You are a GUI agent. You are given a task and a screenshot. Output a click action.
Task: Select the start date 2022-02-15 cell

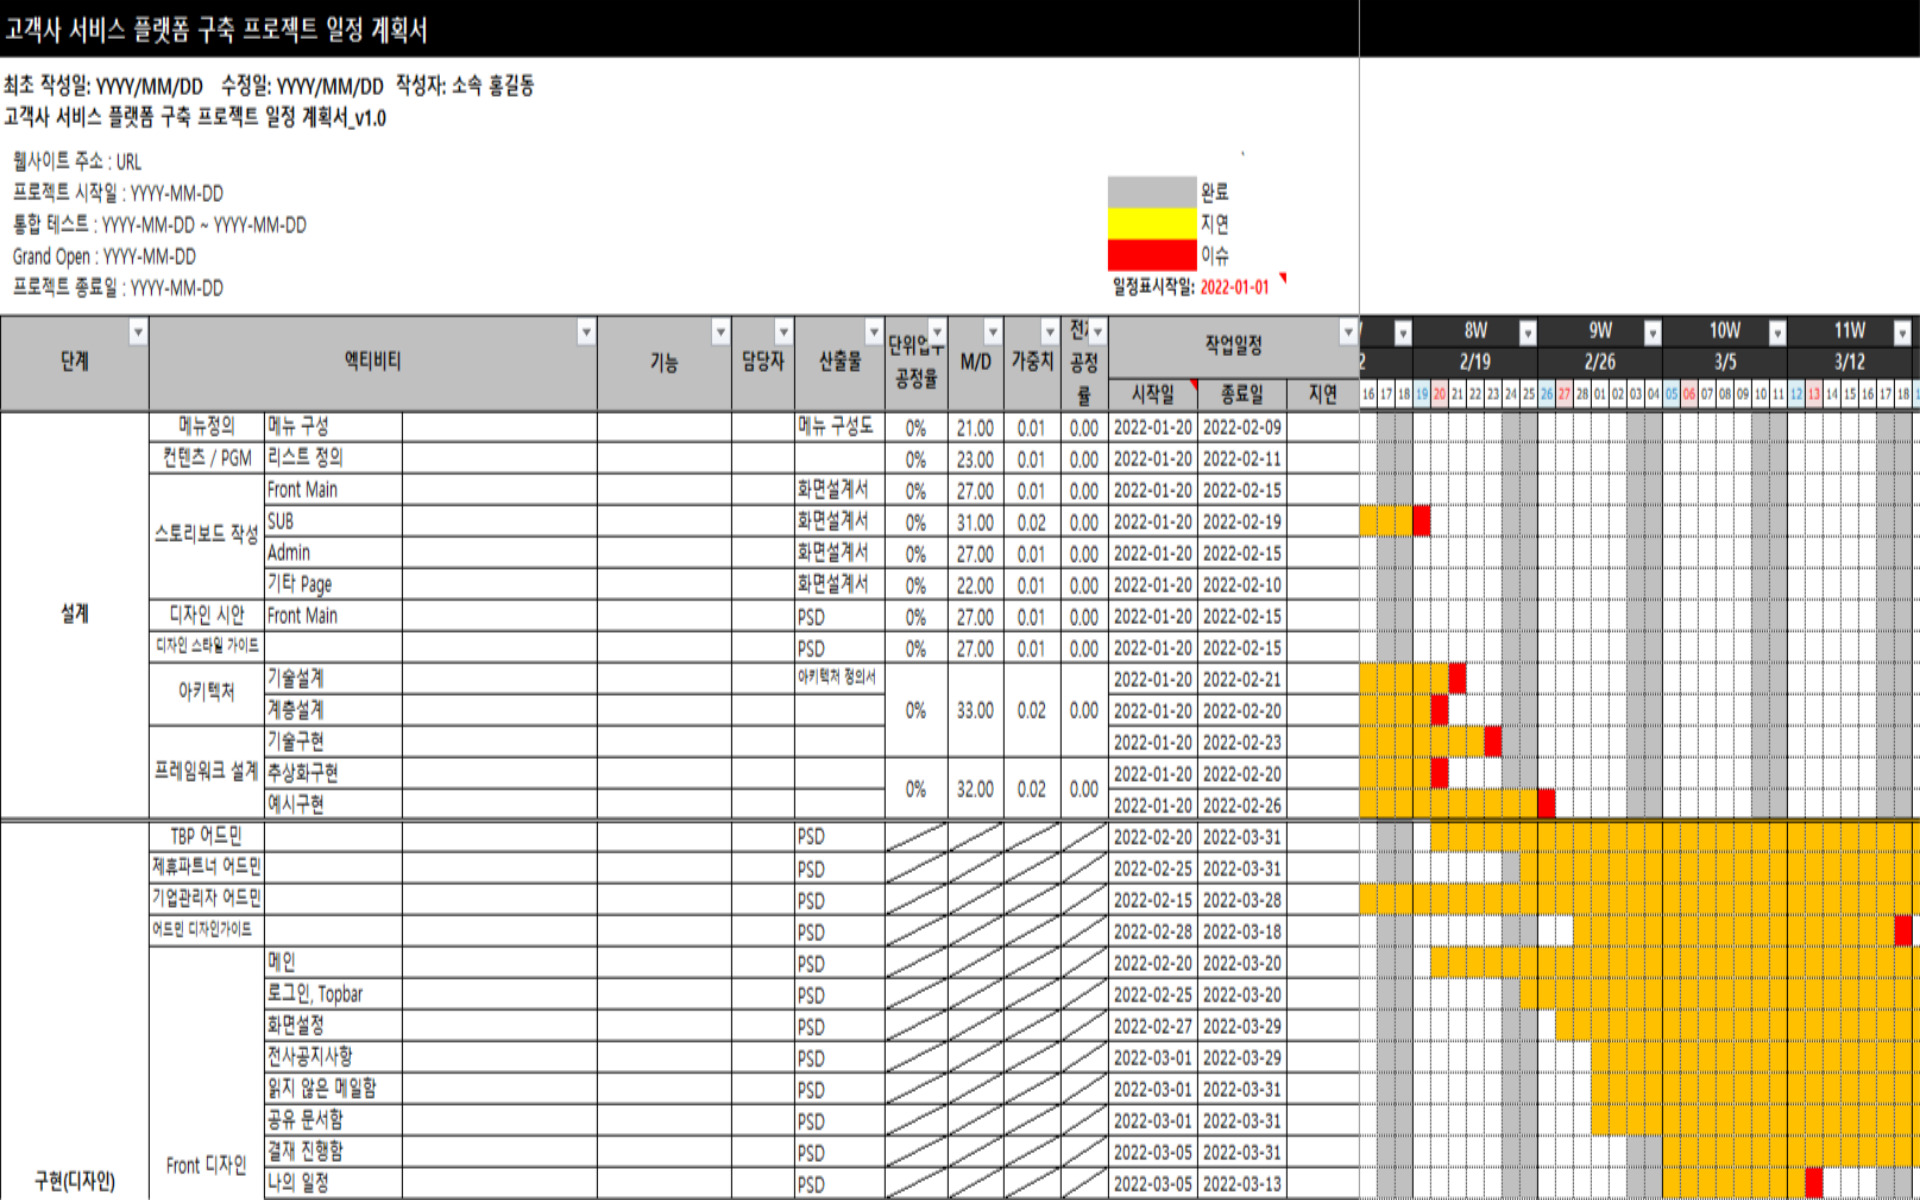click(x=1153, y=900)
